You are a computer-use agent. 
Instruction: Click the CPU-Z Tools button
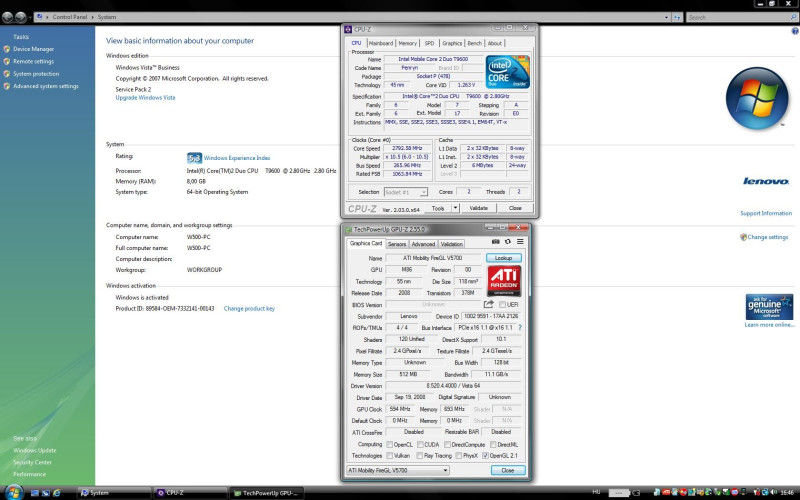point(438,208)
